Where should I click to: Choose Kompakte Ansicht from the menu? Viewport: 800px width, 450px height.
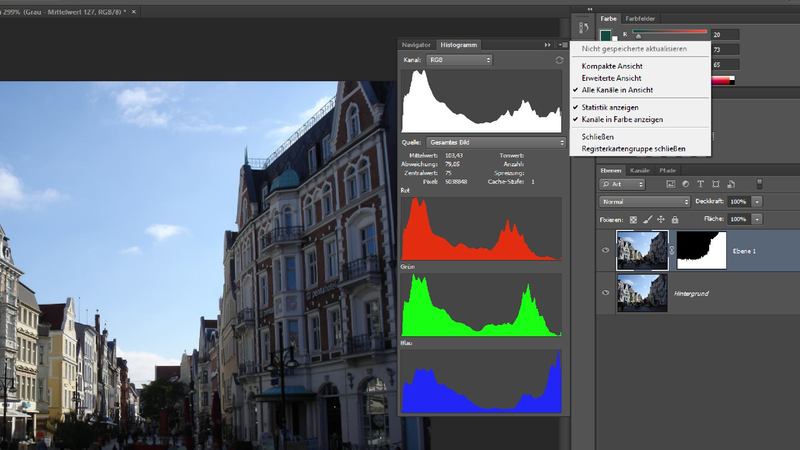click(x=611, y=67)
